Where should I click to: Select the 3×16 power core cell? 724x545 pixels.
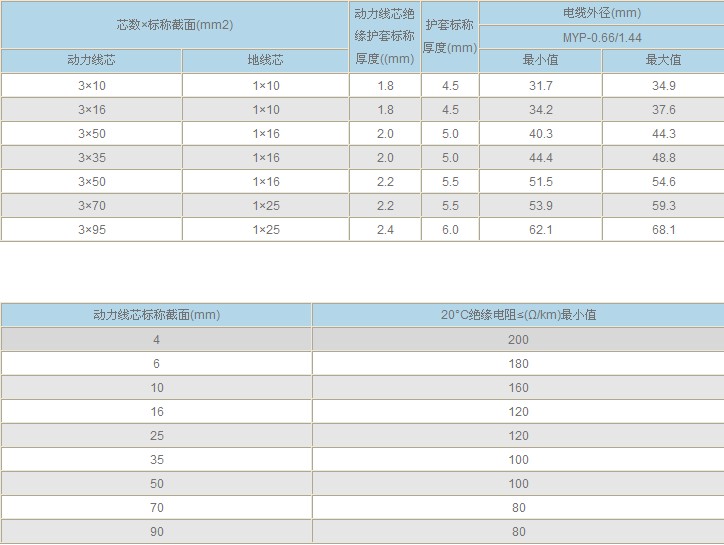coord(91,109)
